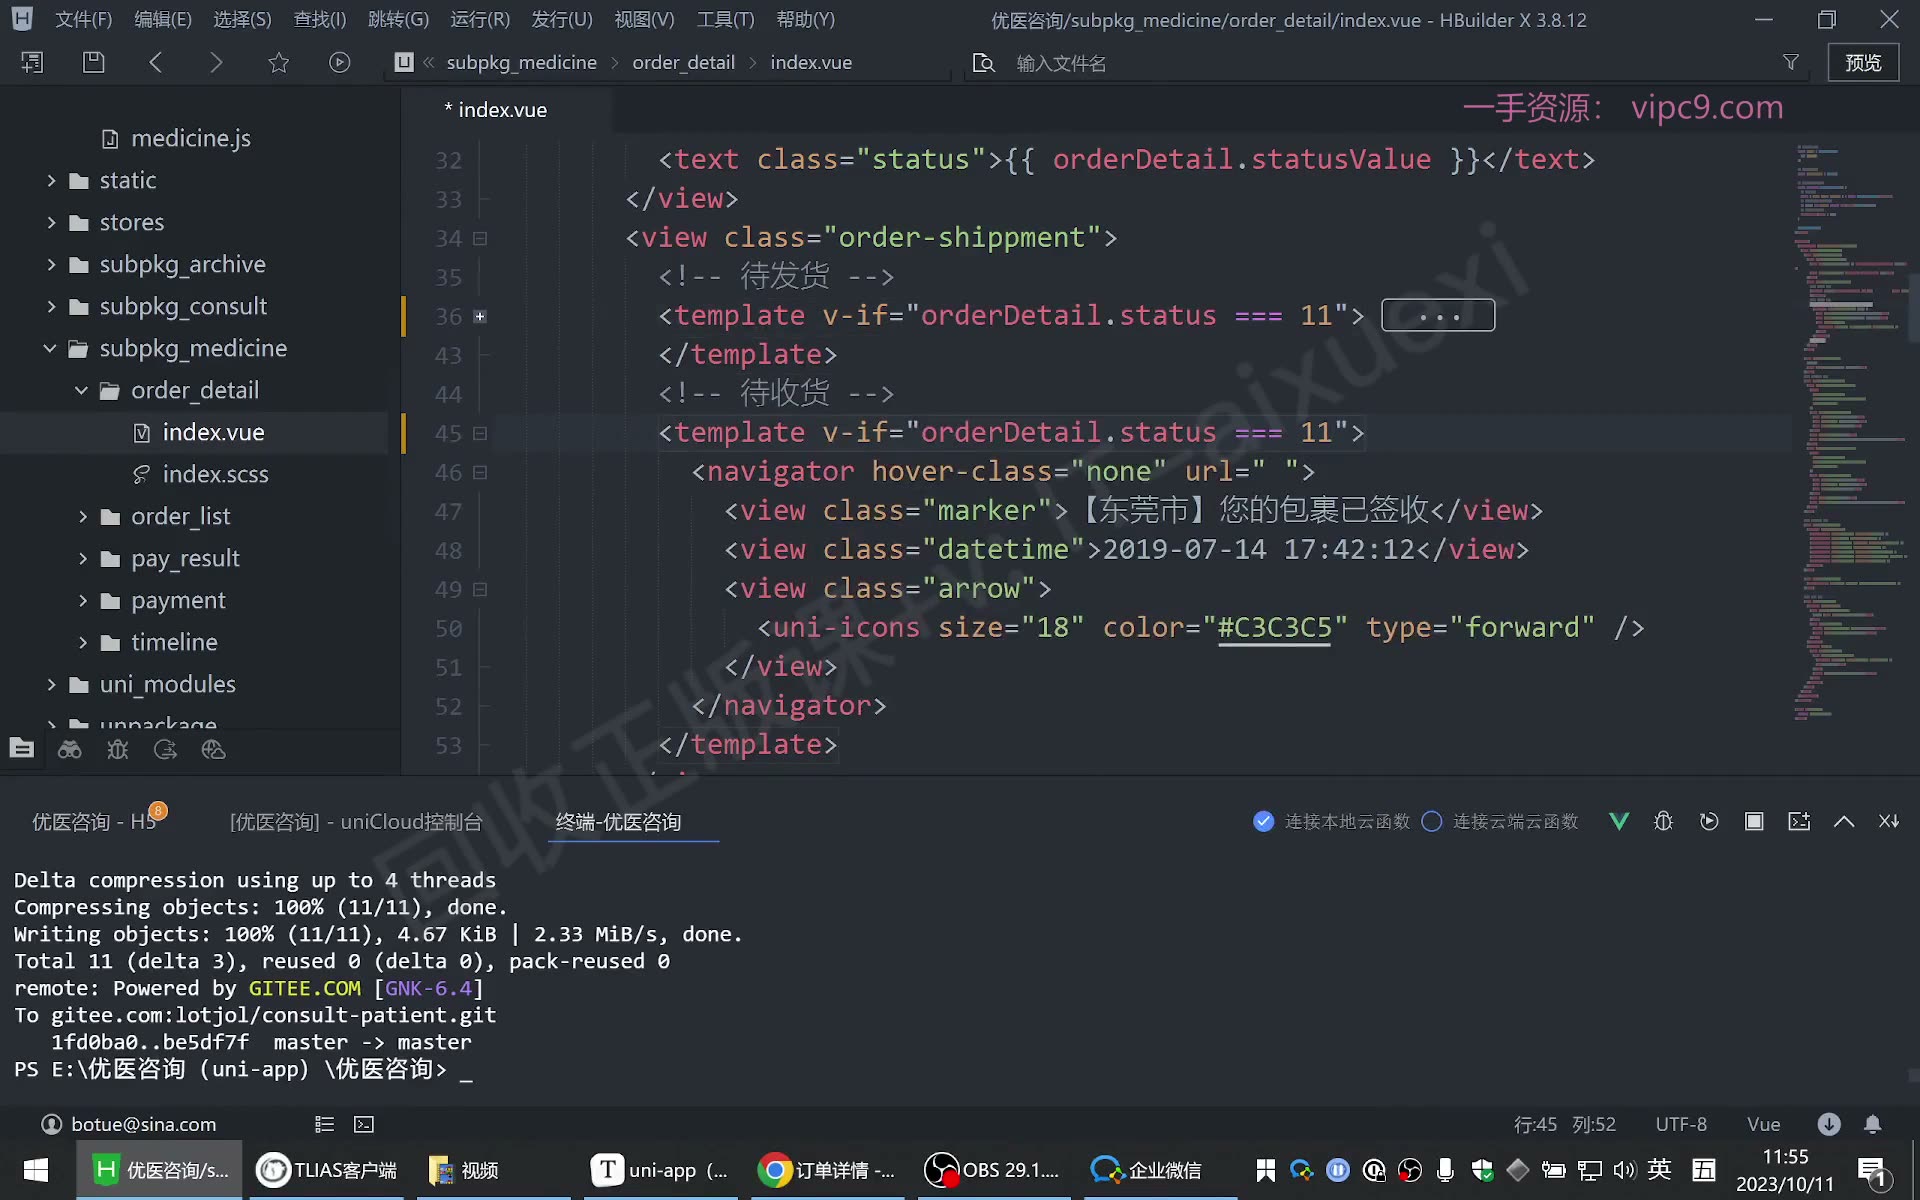Expand the subpkg_consult folder

coord(51,306)
